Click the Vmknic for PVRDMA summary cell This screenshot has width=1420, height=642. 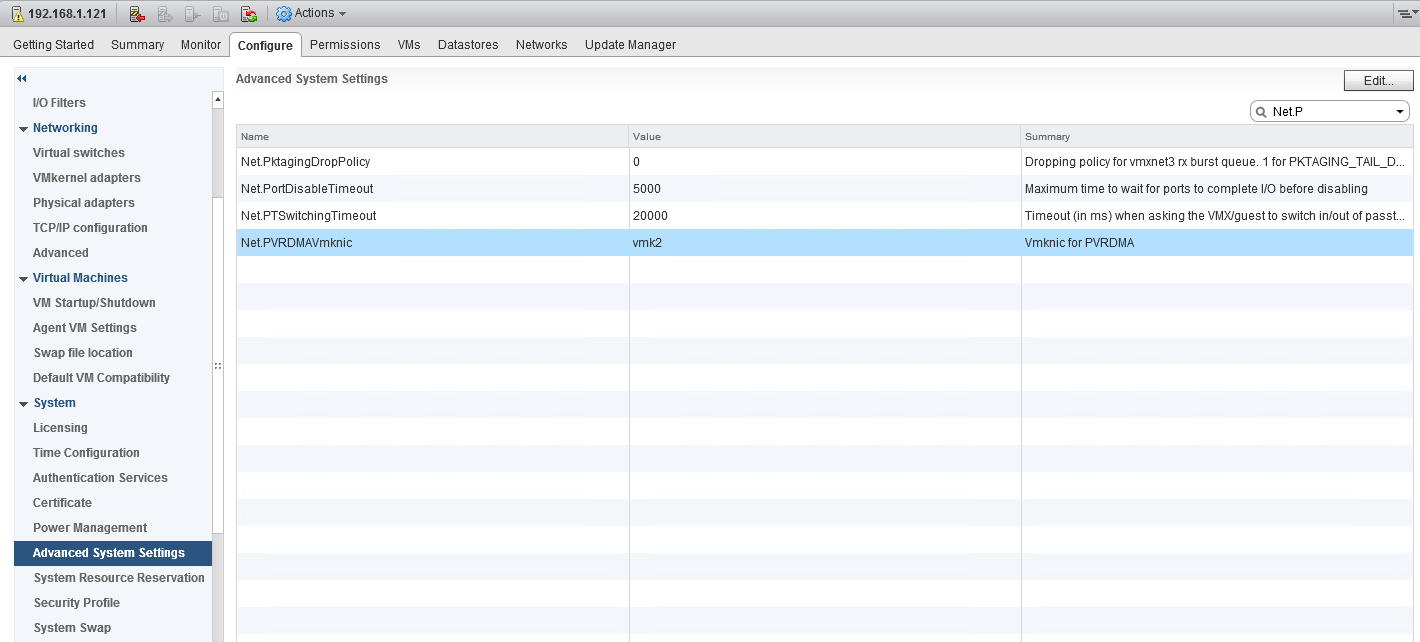click(x=1217, y=243)
